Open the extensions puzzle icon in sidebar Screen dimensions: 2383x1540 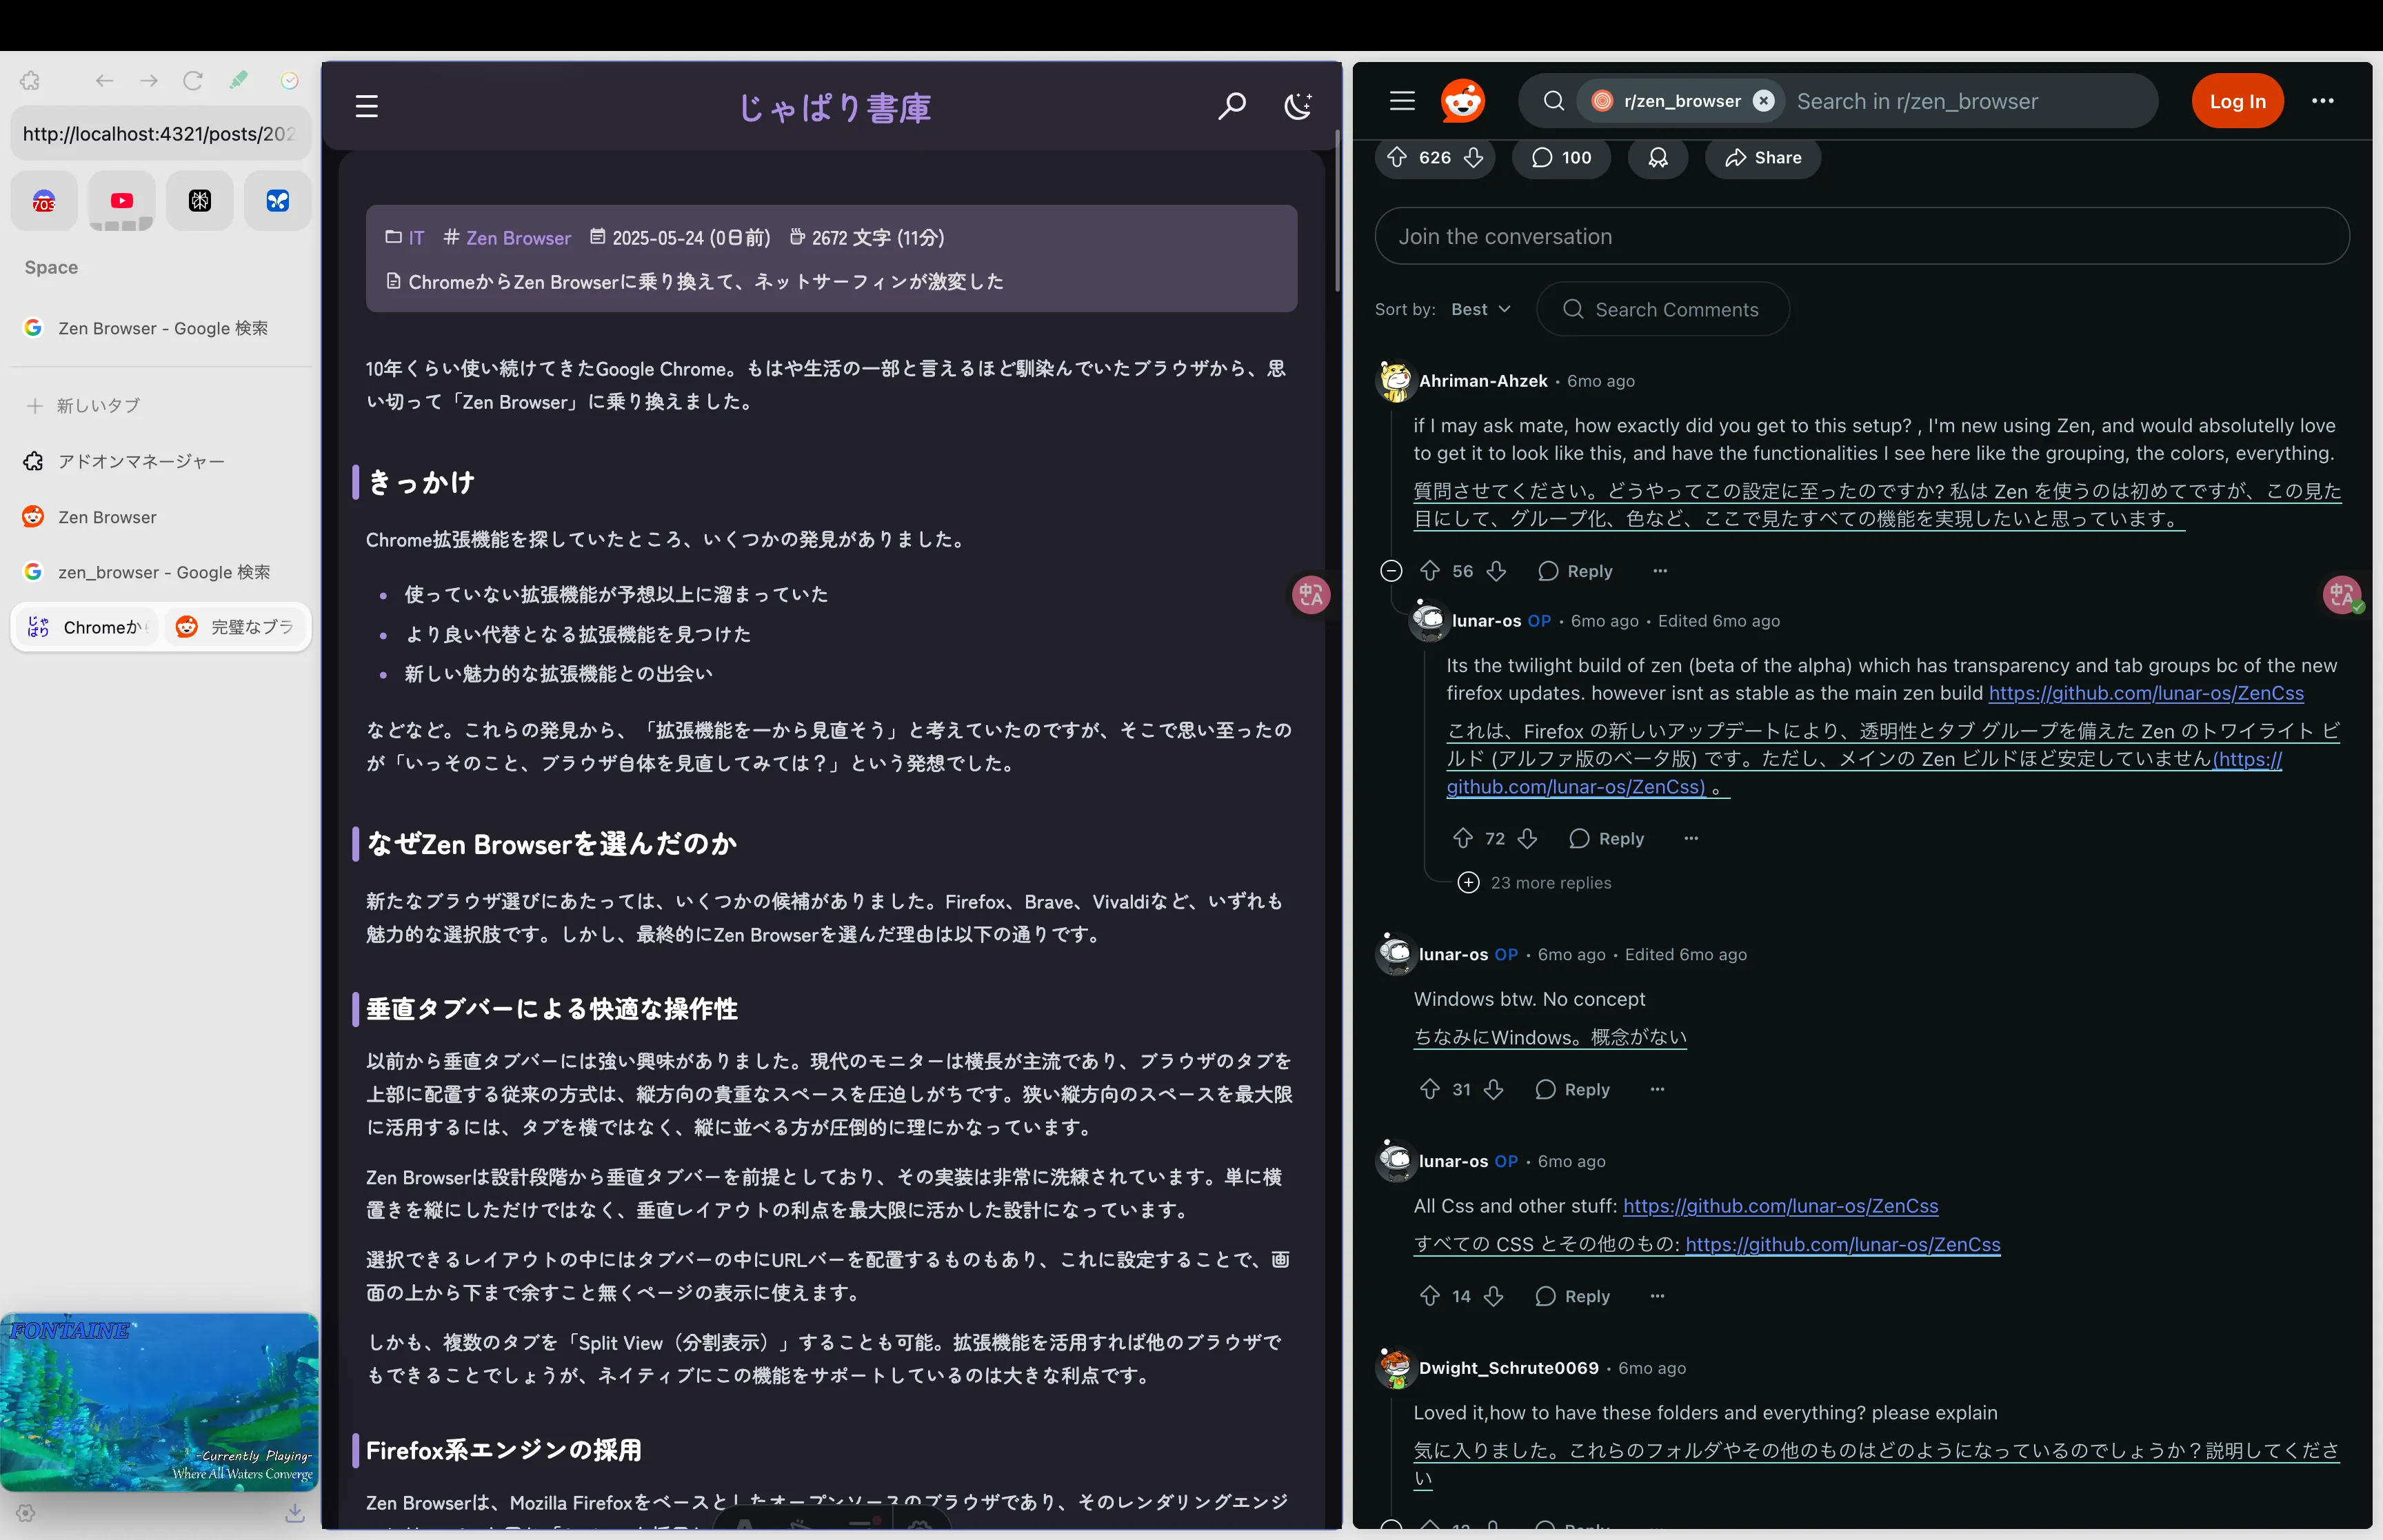[x=30, y=80]
